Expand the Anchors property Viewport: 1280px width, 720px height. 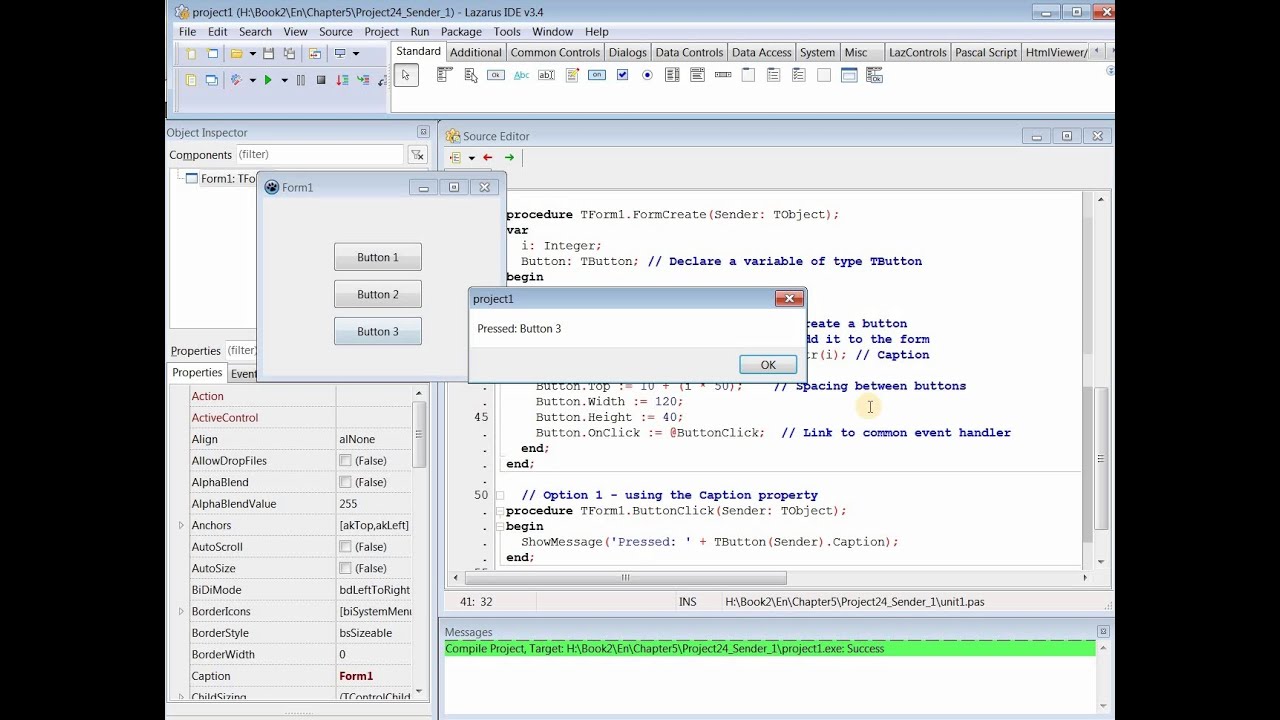(x=181, y=525)
